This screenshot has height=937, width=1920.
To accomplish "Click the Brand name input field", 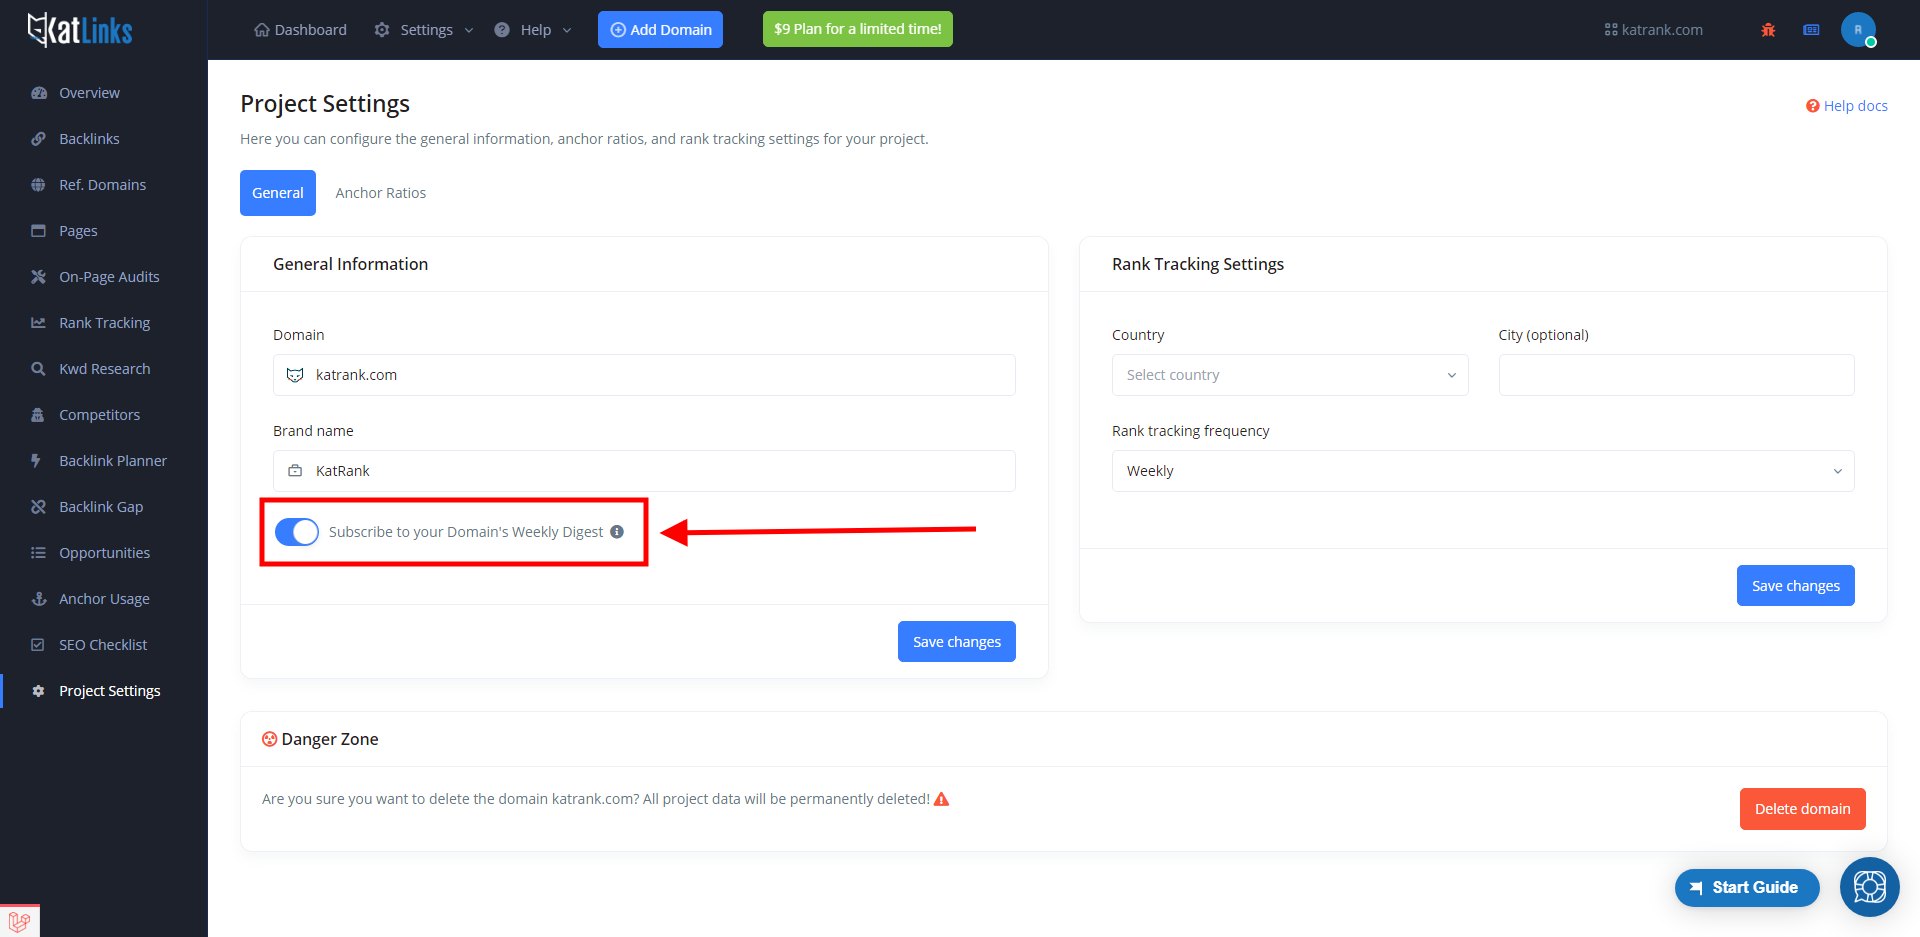I will [x=644, y=471].
